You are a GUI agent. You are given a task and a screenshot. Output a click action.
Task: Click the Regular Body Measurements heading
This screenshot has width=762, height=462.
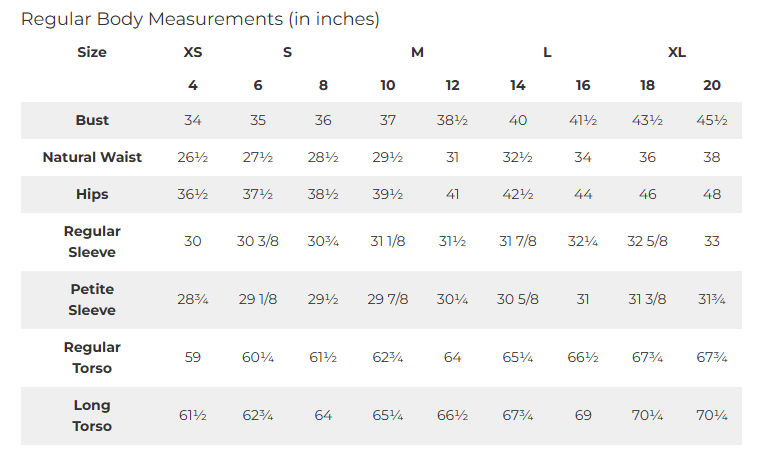200,19
